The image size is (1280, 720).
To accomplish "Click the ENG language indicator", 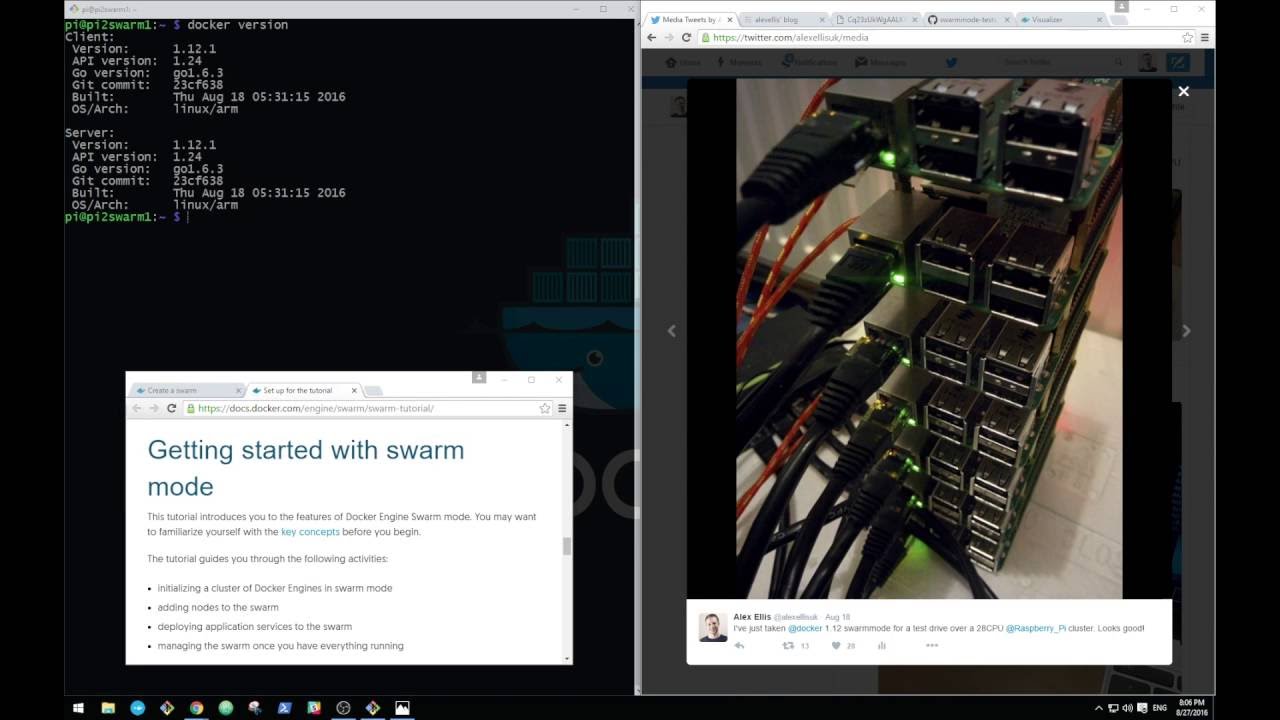I will (1160, 708).
